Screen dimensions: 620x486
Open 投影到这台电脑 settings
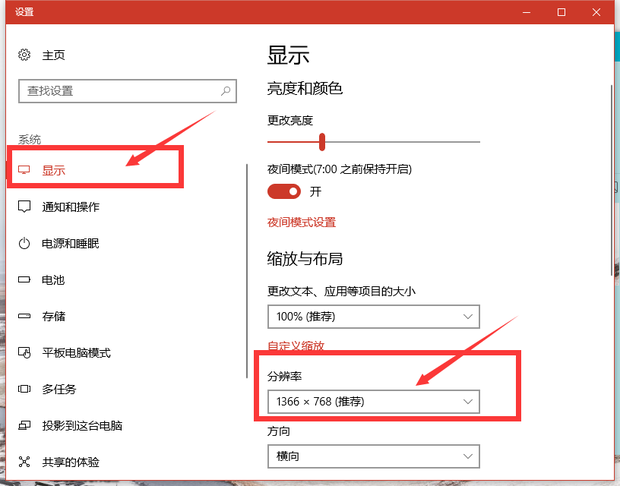tap(82, 425)
